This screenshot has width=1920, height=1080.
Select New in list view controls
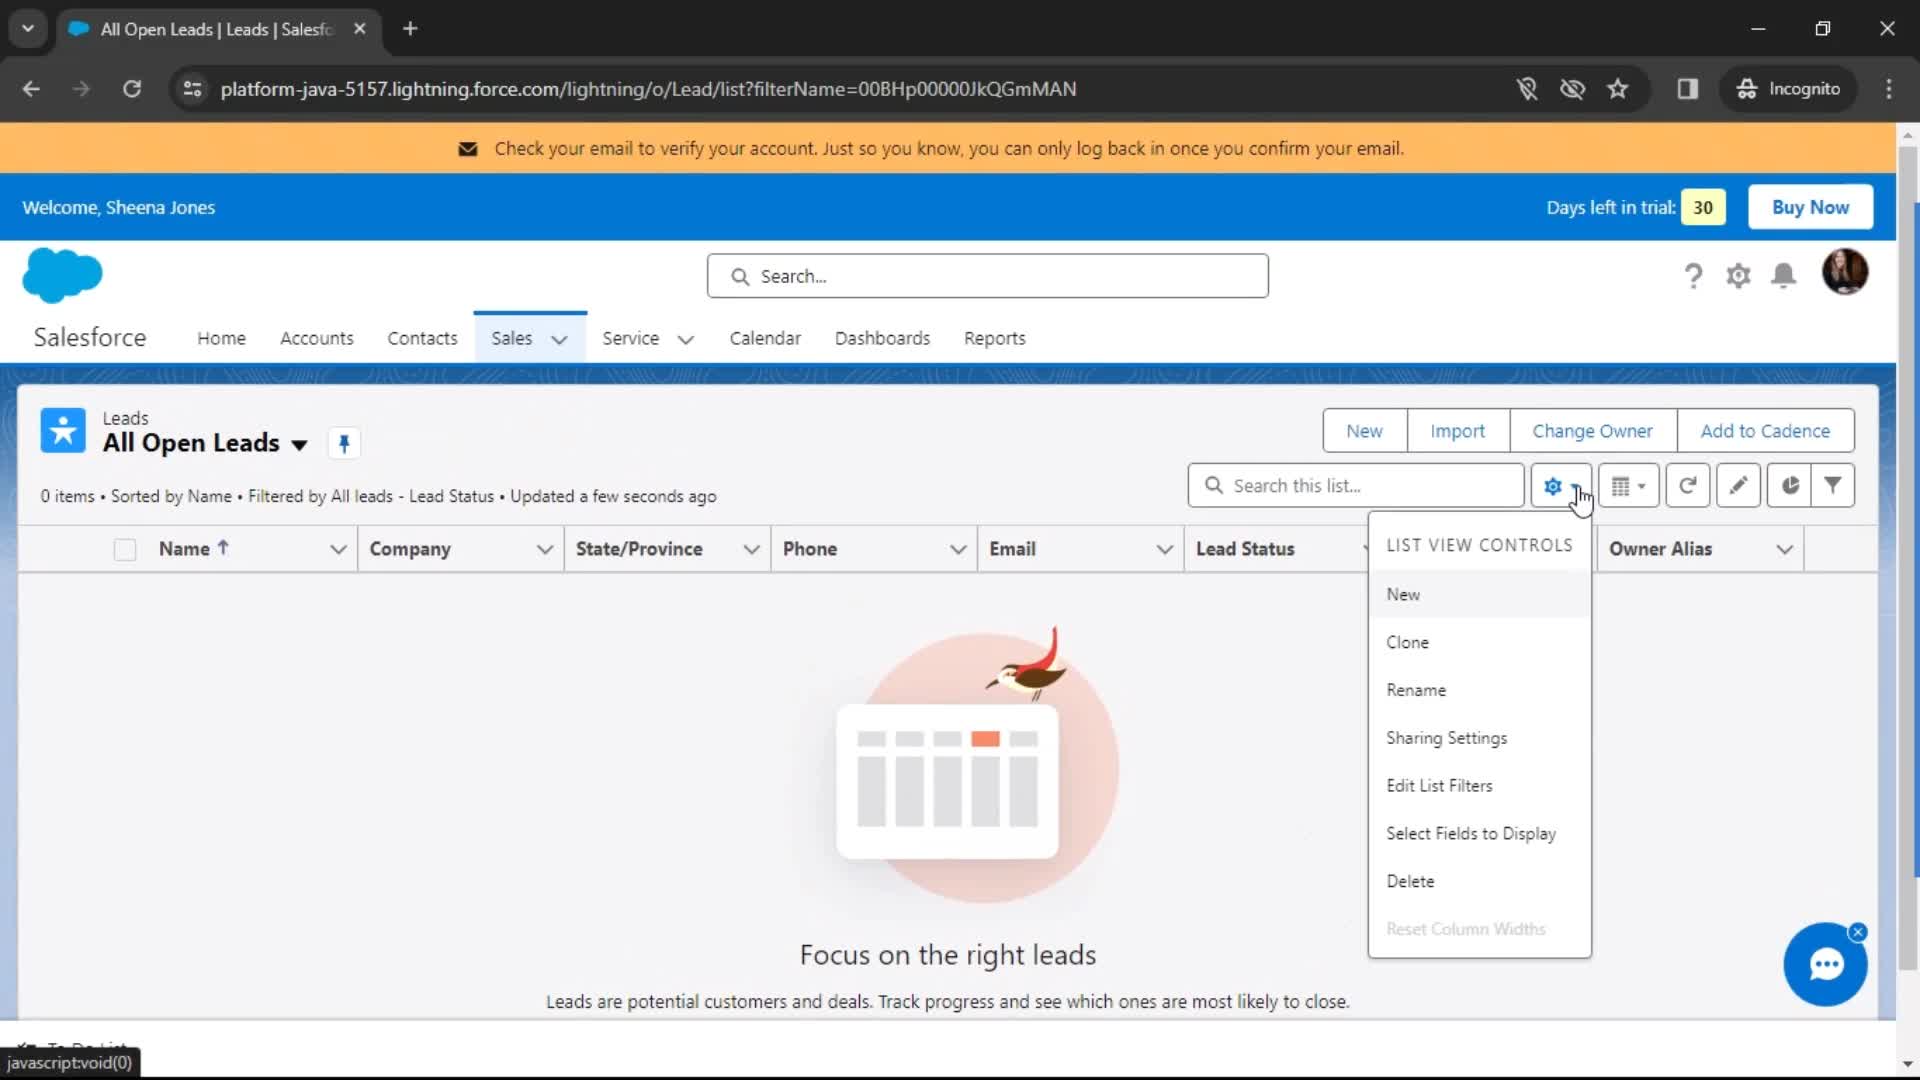1479,594
